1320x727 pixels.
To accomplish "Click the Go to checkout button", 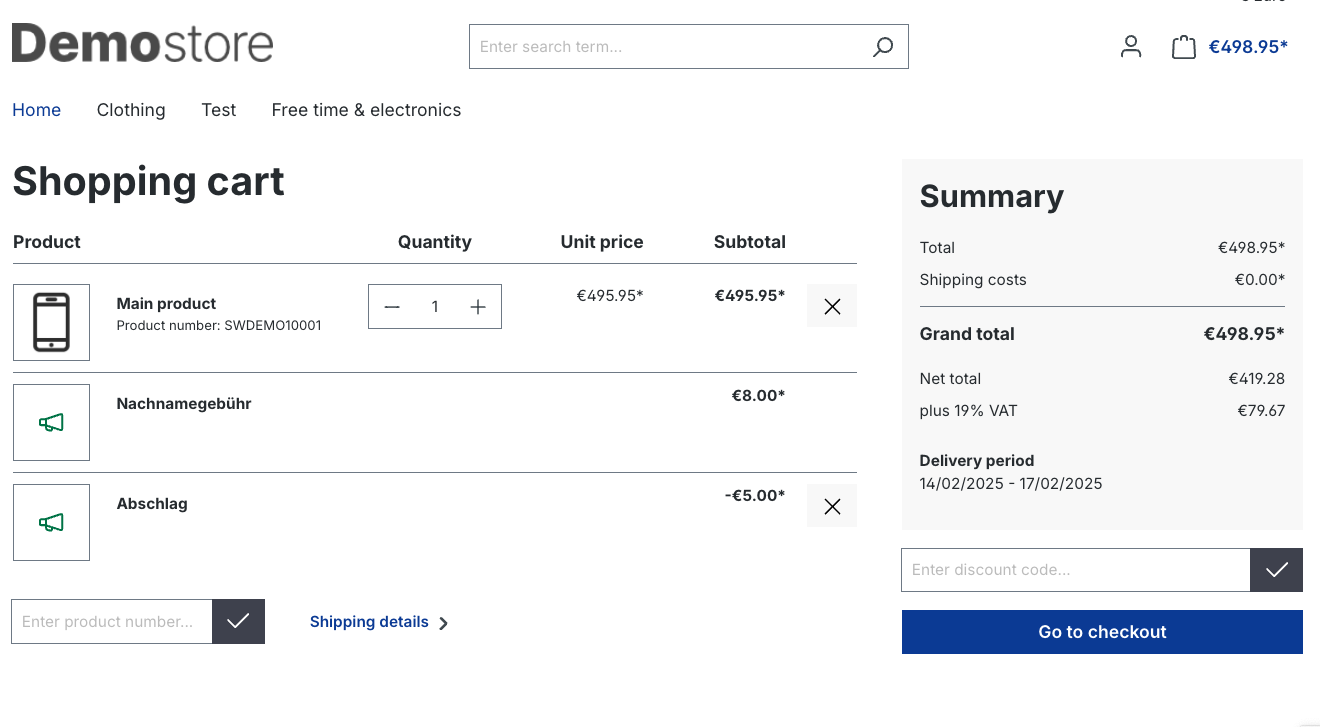I will coord(1102,632).
